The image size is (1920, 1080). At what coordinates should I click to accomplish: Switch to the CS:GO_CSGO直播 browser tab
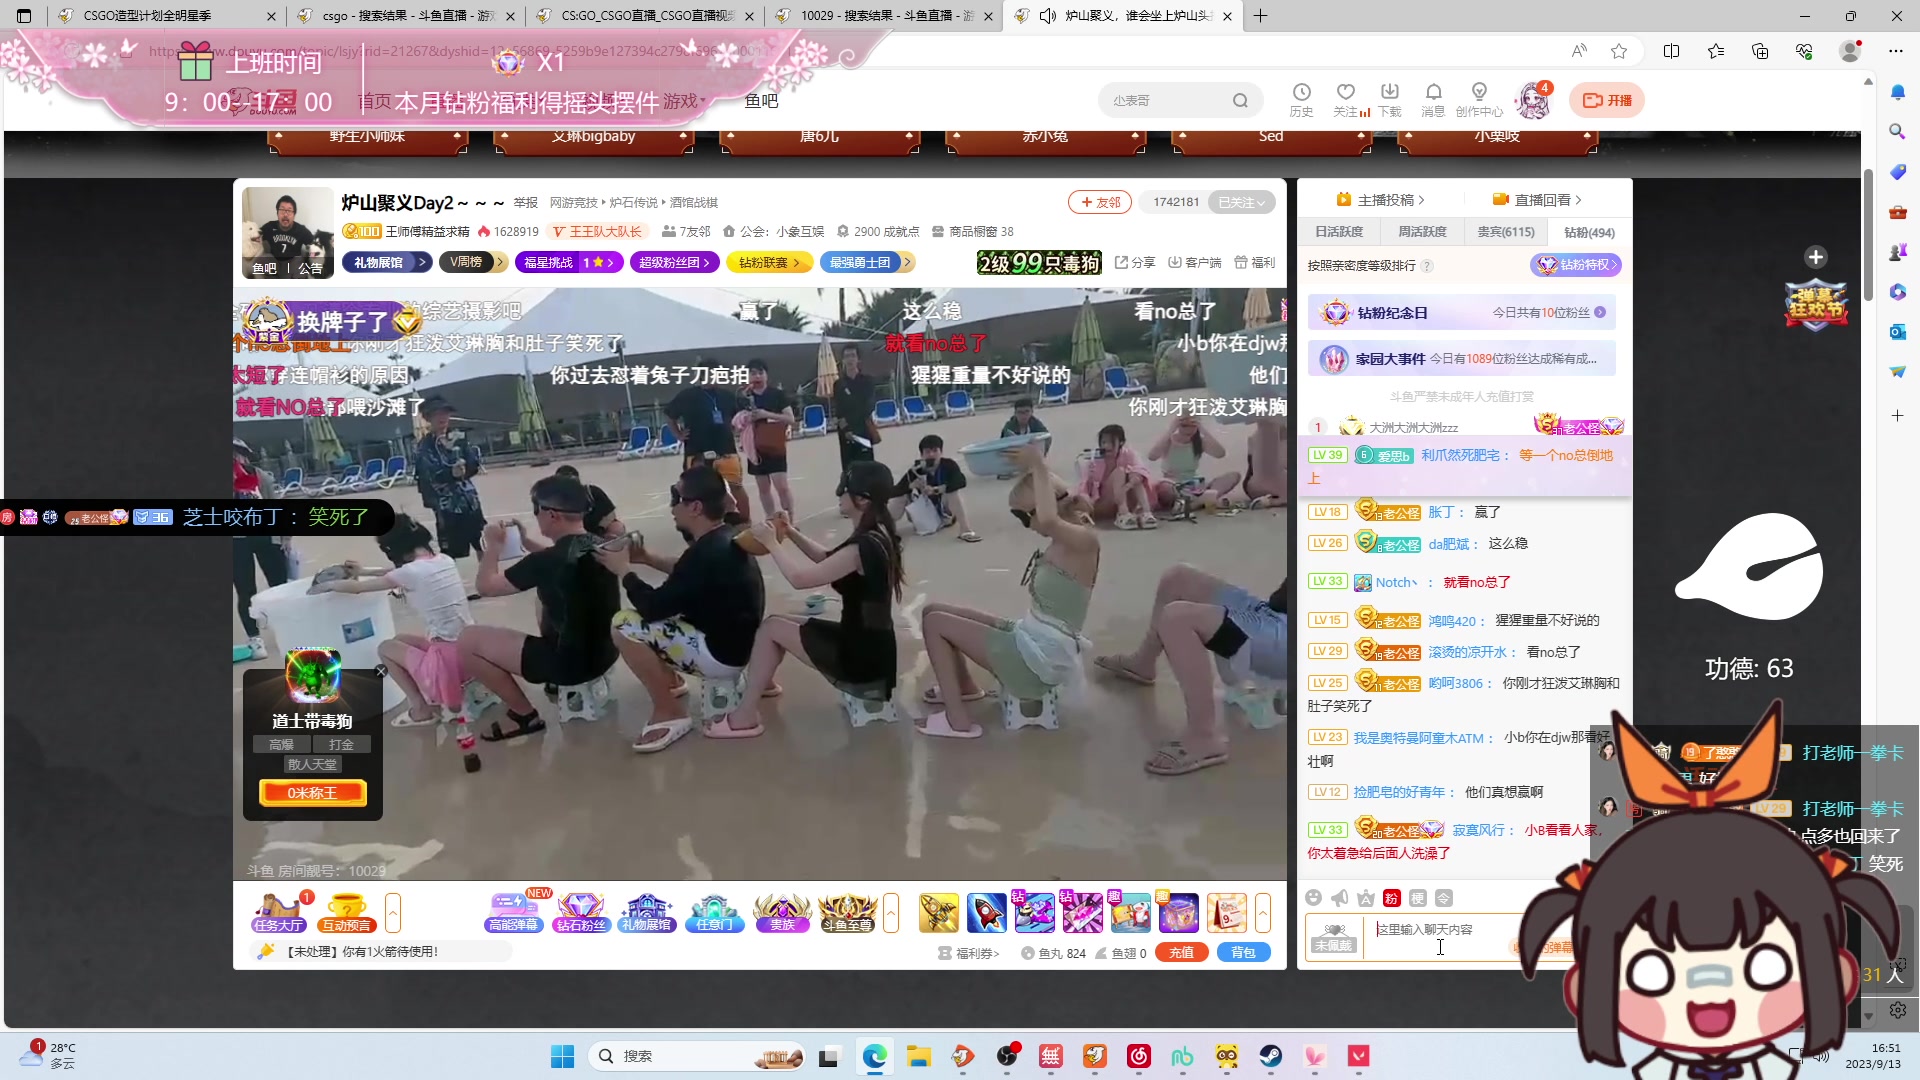pyautogui.click(x=647, y=16)
